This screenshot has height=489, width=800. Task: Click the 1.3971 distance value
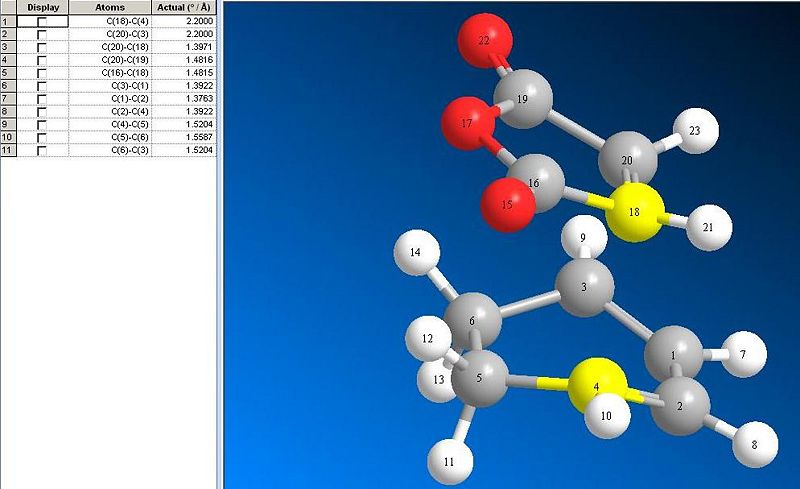tap(199, 47)
